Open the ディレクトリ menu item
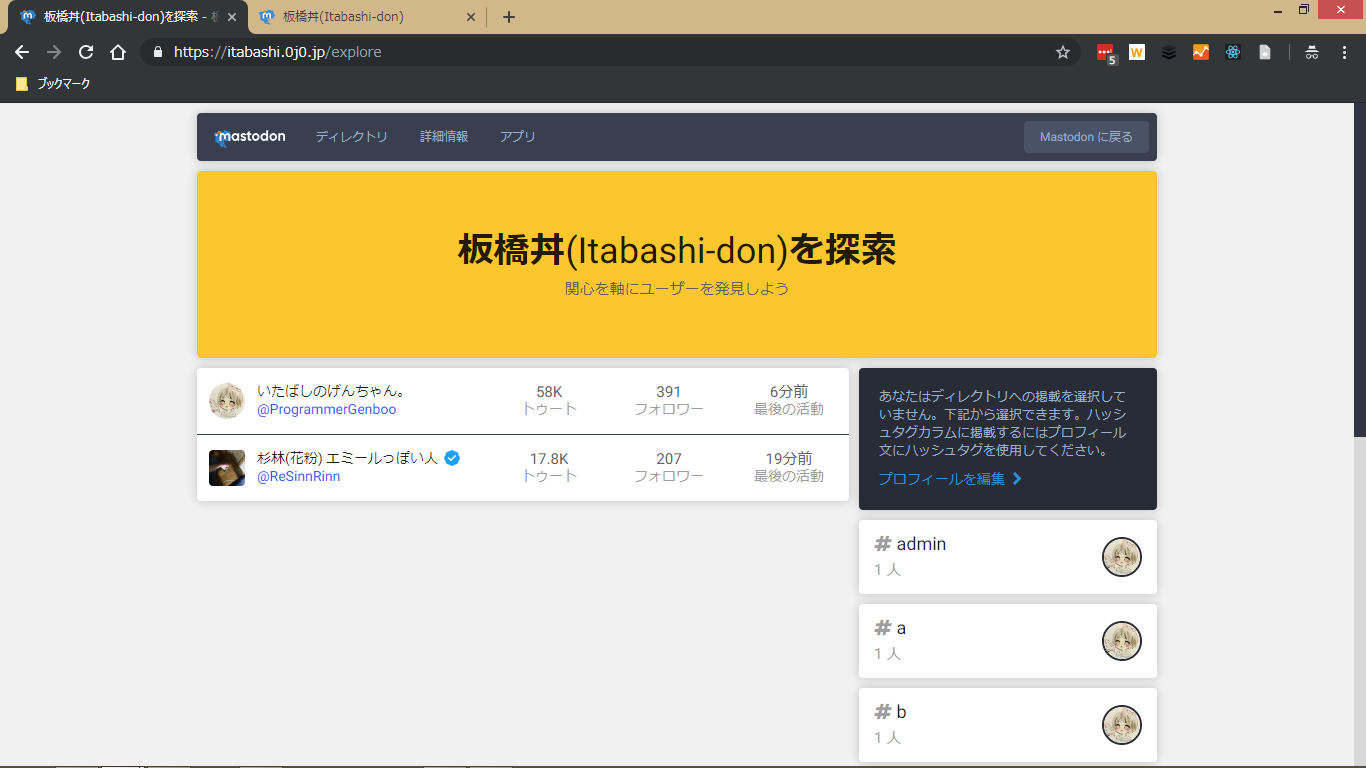This screenshot has width=1366, height=768. point(351,137)
